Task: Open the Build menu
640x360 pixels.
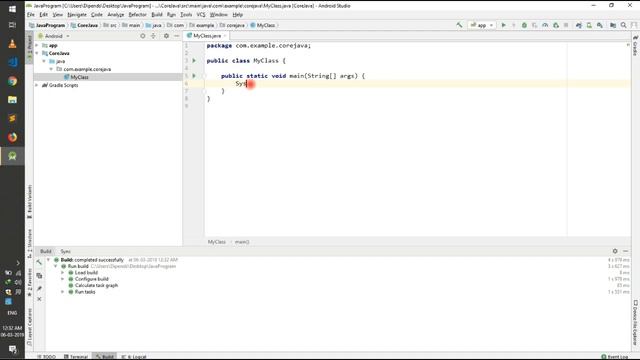Action: (157, 15)
